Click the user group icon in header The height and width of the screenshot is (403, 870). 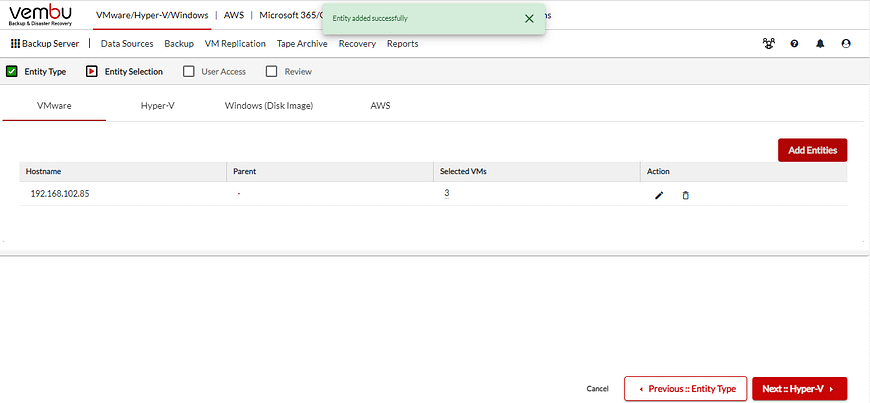pyautogui.click(x=767, y=44)
